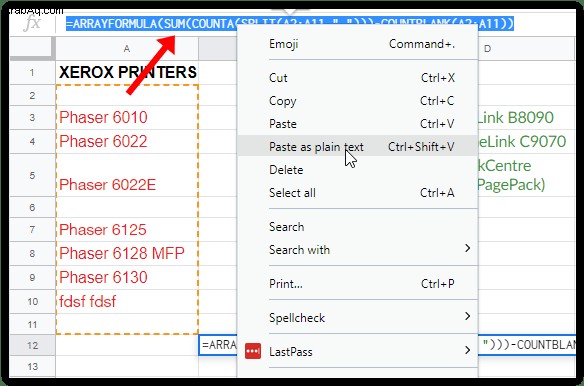Click the select-all corner box

[x=32, y=48]
